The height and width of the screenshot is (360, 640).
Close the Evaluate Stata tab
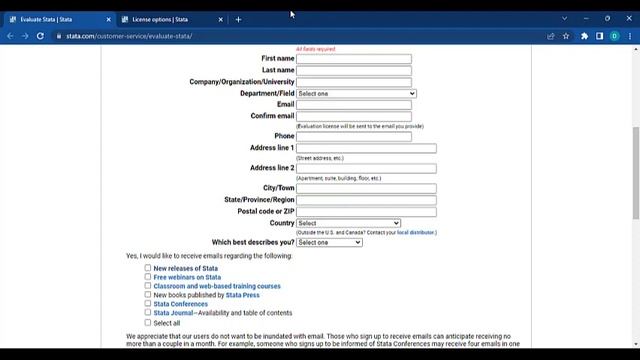click(x=108, y=19)
